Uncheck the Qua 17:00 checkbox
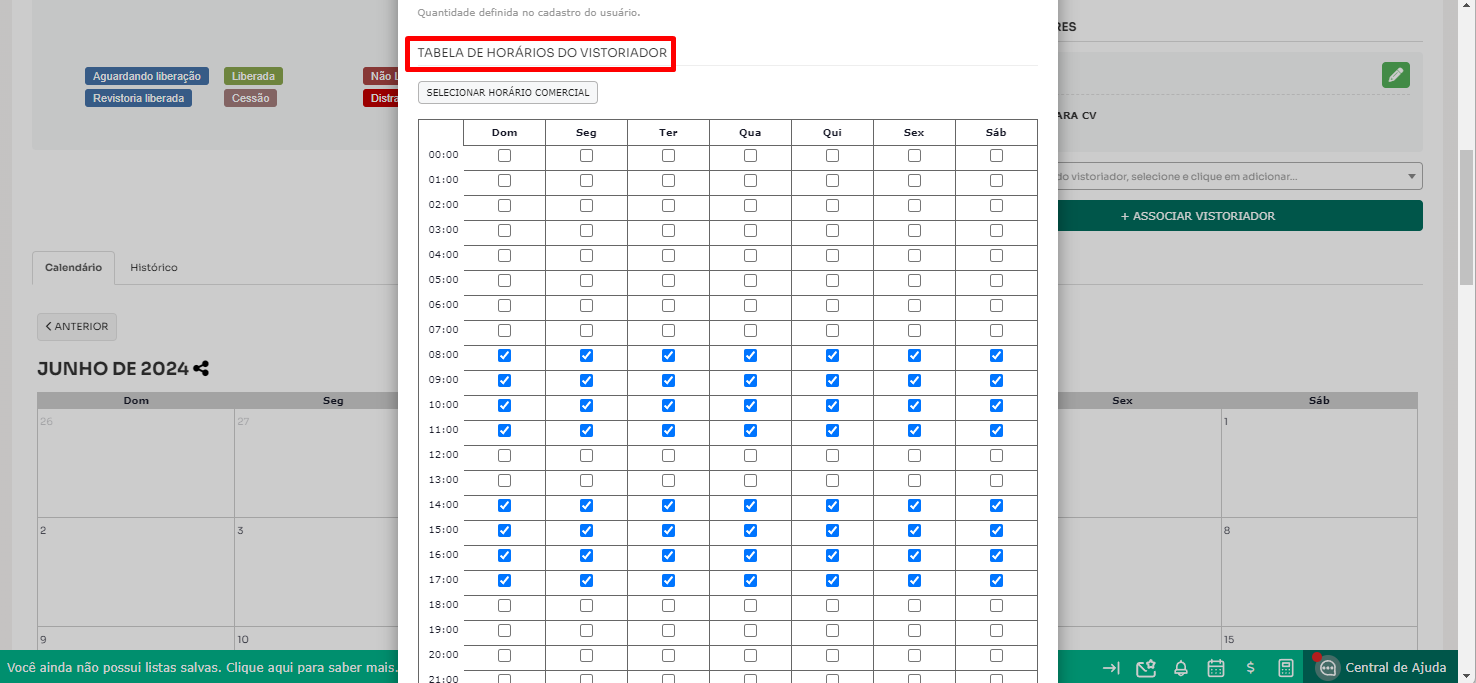This screenshot has height=683, width=1476. (750, 580)
